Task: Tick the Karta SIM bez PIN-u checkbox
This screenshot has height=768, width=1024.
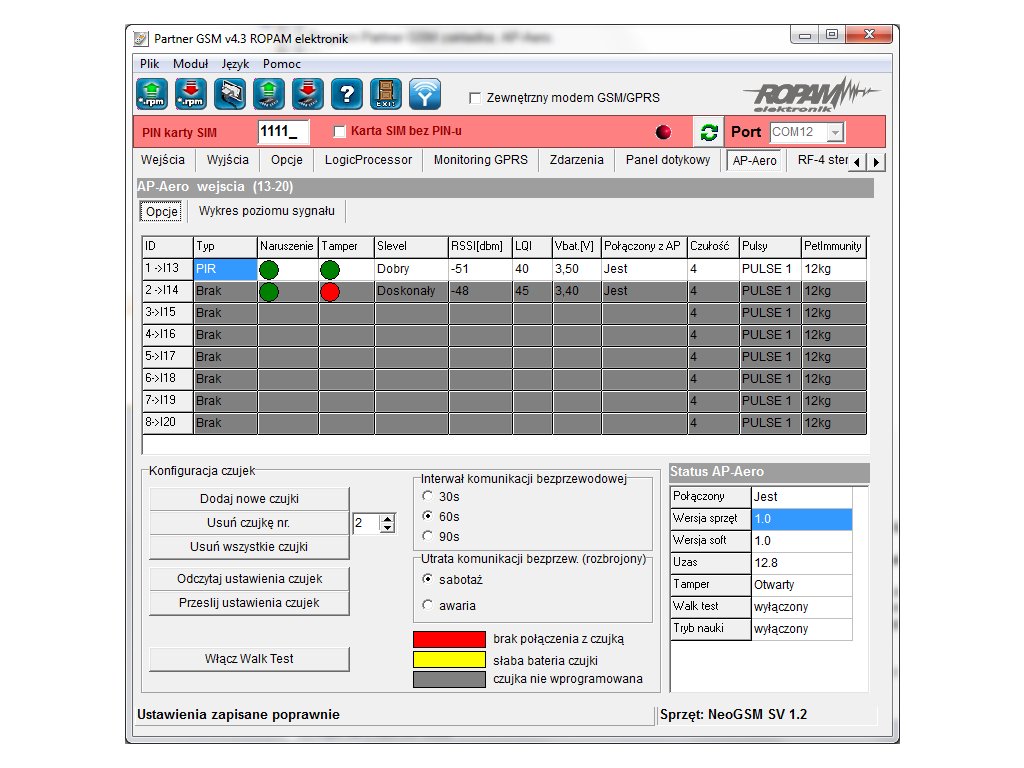Action: (339, 132)
